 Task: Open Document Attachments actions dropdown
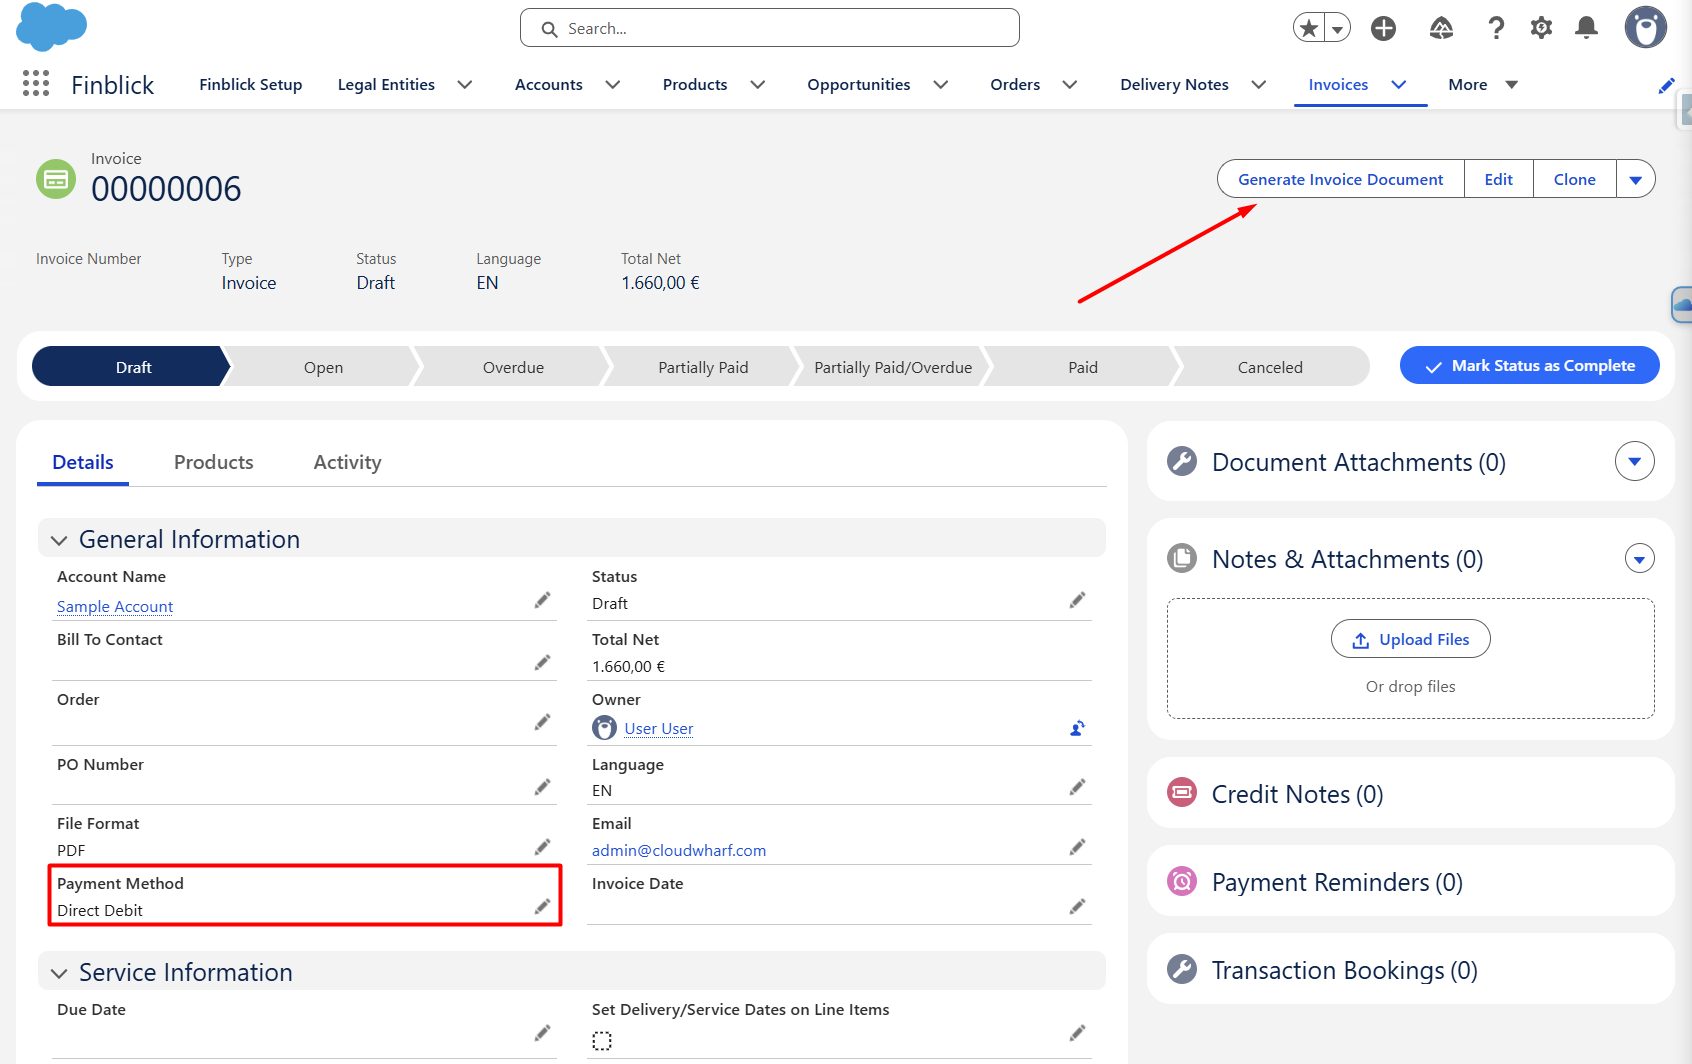pos(1635,461)
